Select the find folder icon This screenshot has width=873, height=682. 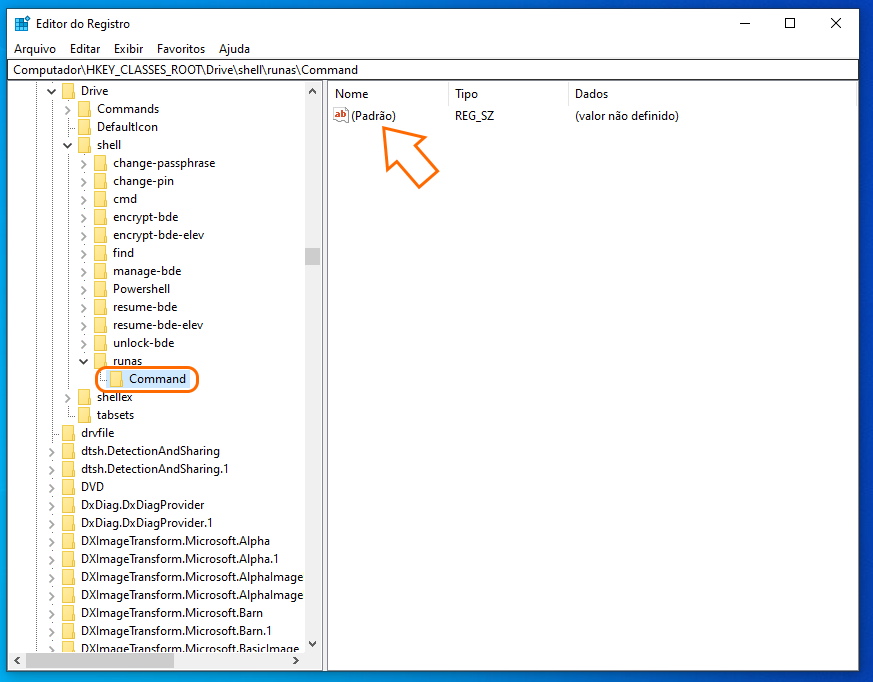tap(100, 253)
